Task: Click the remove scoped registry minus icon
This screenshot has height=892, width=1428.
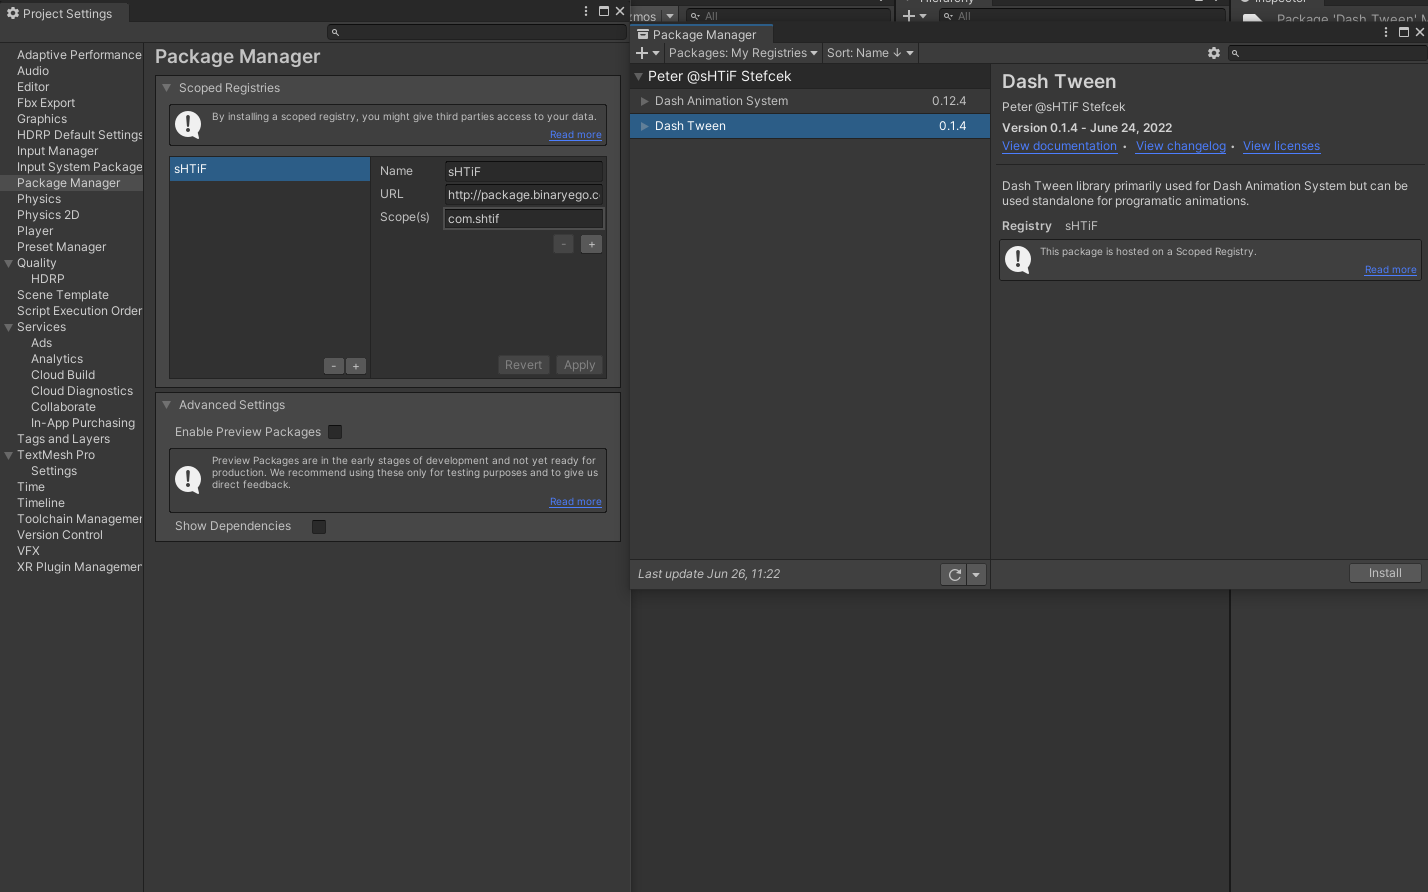Action: pos(333,366)
